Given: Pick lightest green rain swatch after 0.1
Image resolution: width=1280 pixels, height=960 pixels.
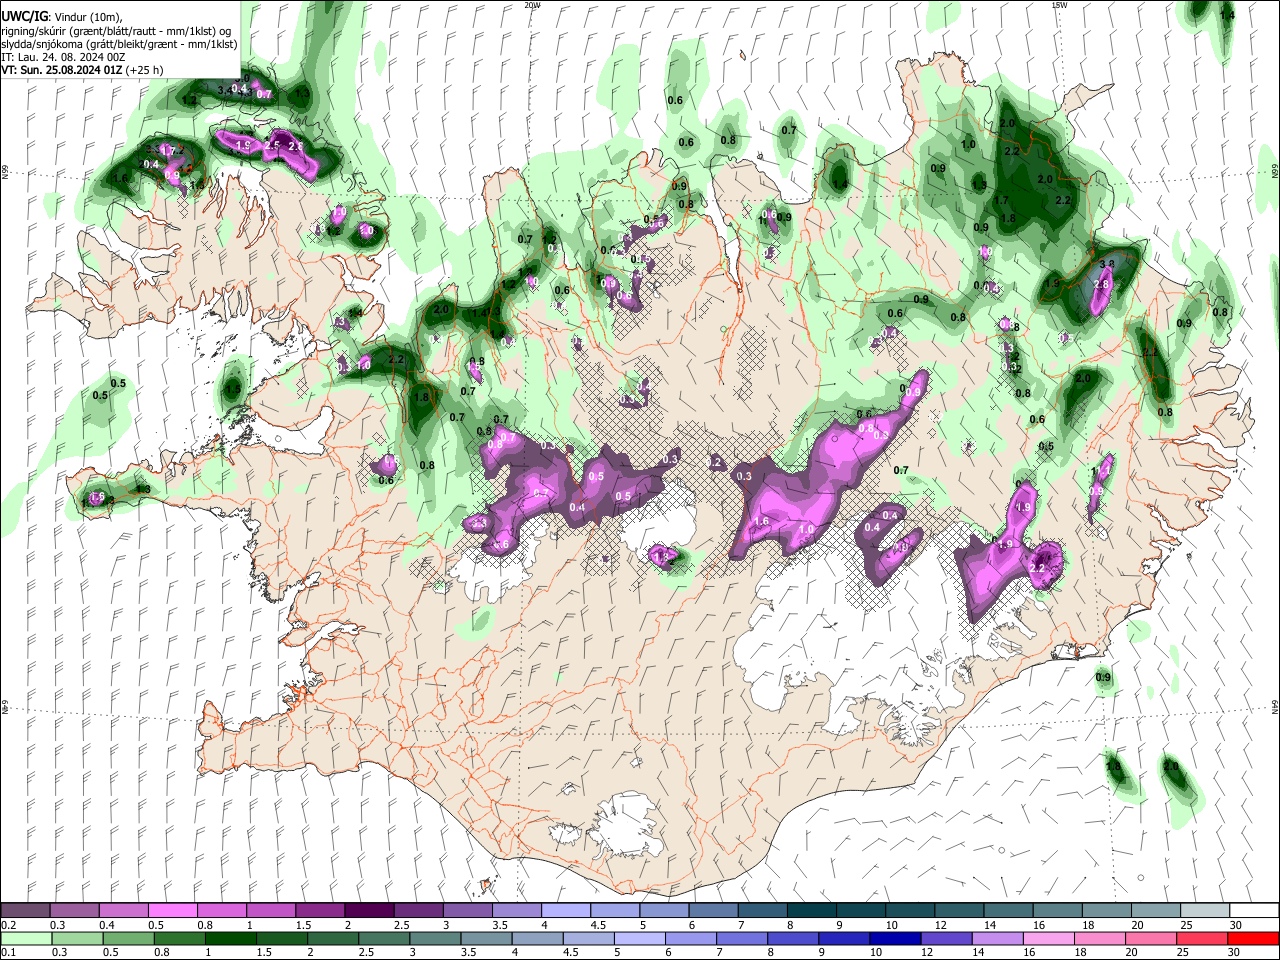Looking at the screenshot, I should pyautogui.click(x=25, y=938).
